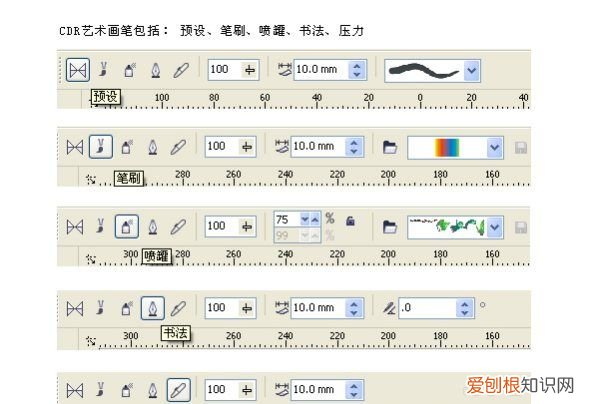This screenshot has height=404, width=600.
Task: Open smoothing slider button in the 预设 tooltip toolbar
Action: 250,70
